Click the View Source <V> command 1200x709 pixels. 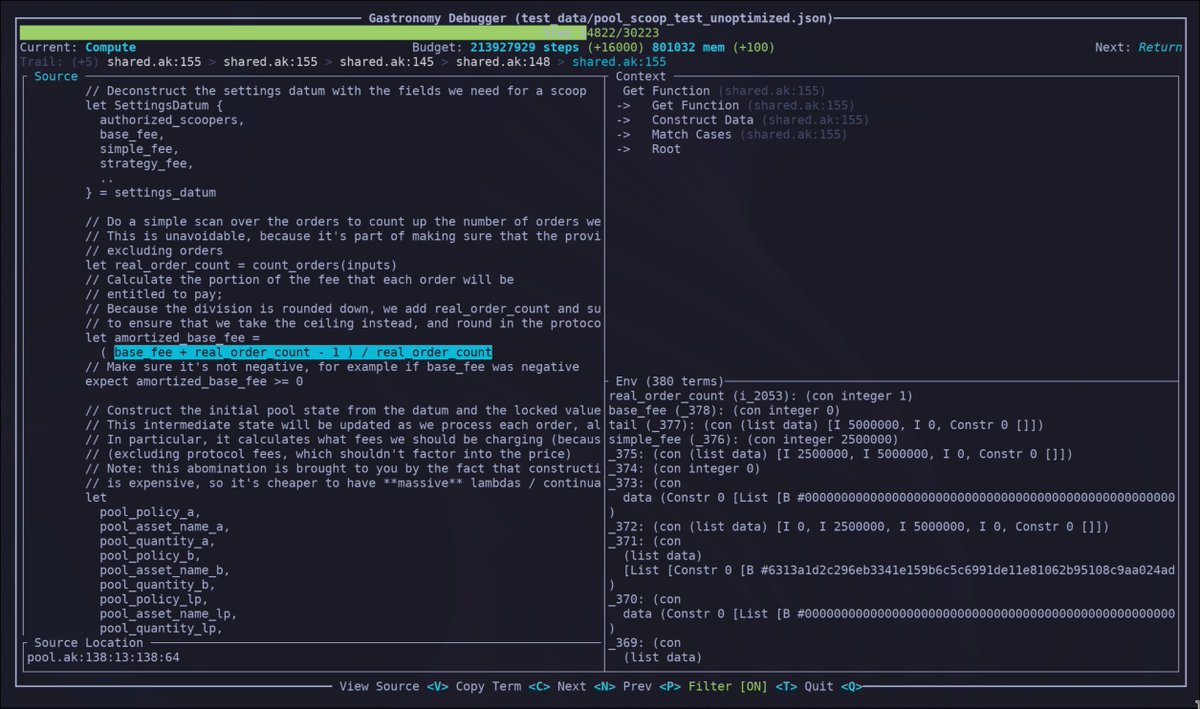pyautogui.click(x=393, y=686)
